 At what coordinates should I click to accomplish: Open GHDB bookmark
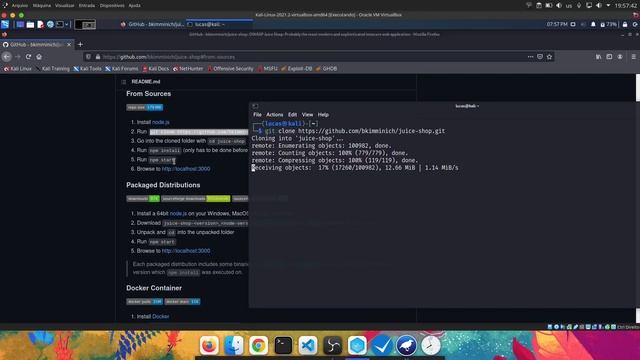pyautogui.click(x=327, y=69)
